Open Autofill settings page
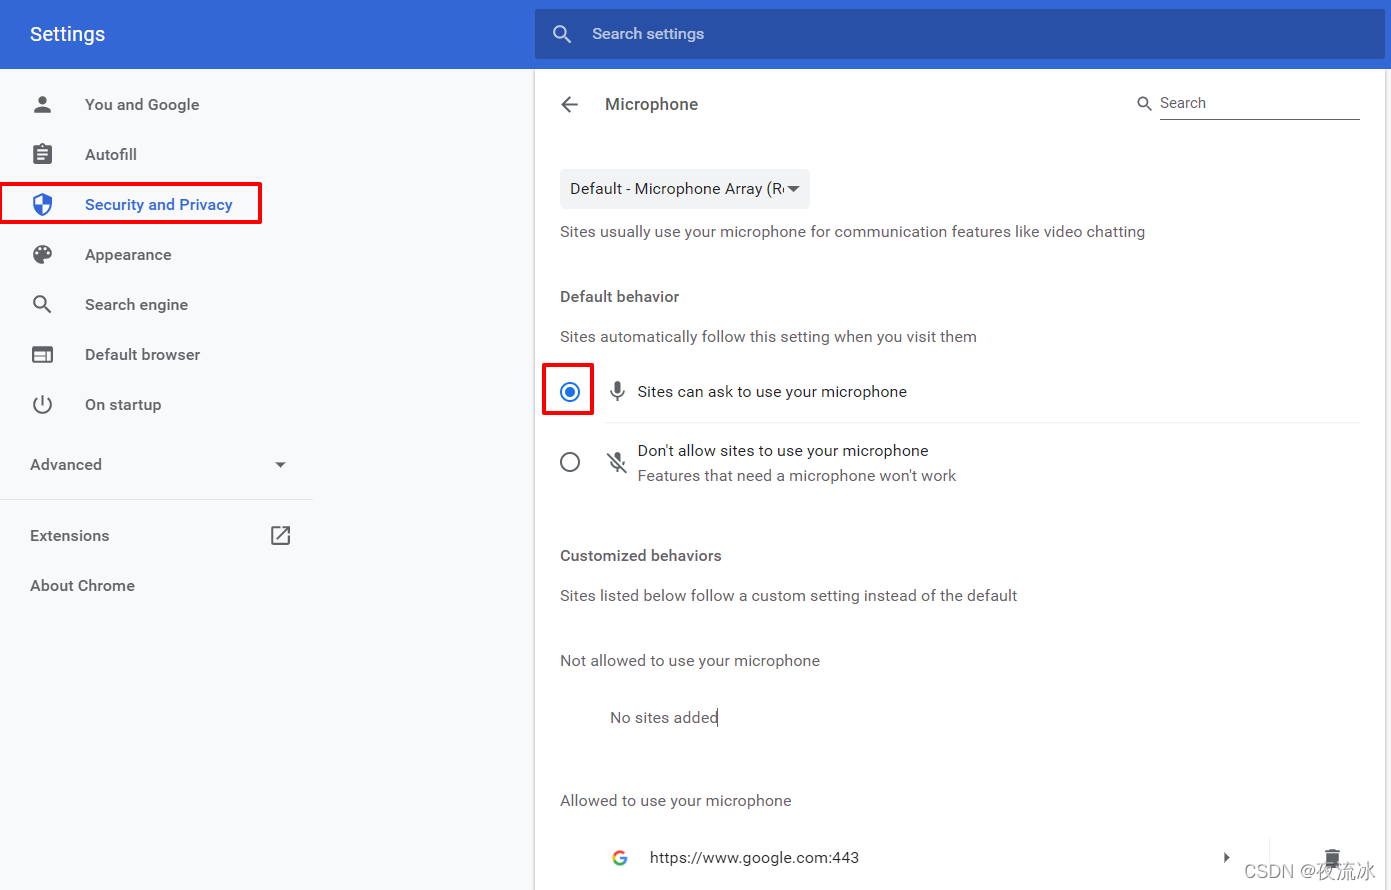Image resolution: width=1391 pixels, height=890 pixels. (111, 154)
